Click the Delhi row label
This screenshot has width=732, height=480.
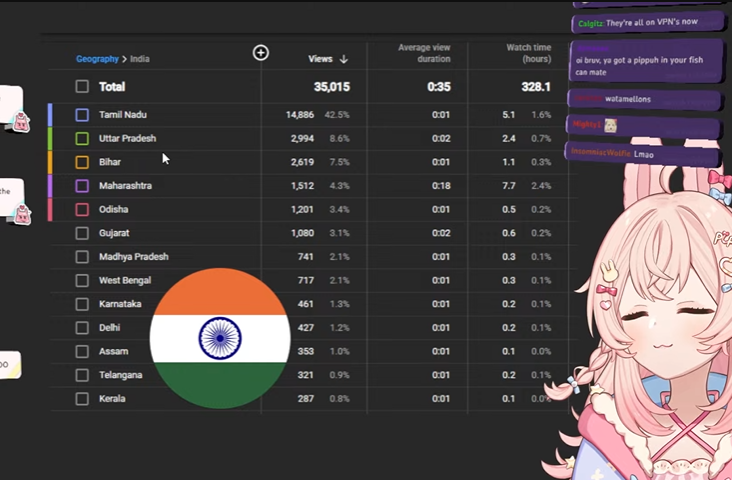pyautogui.click(x=109, y=327)
